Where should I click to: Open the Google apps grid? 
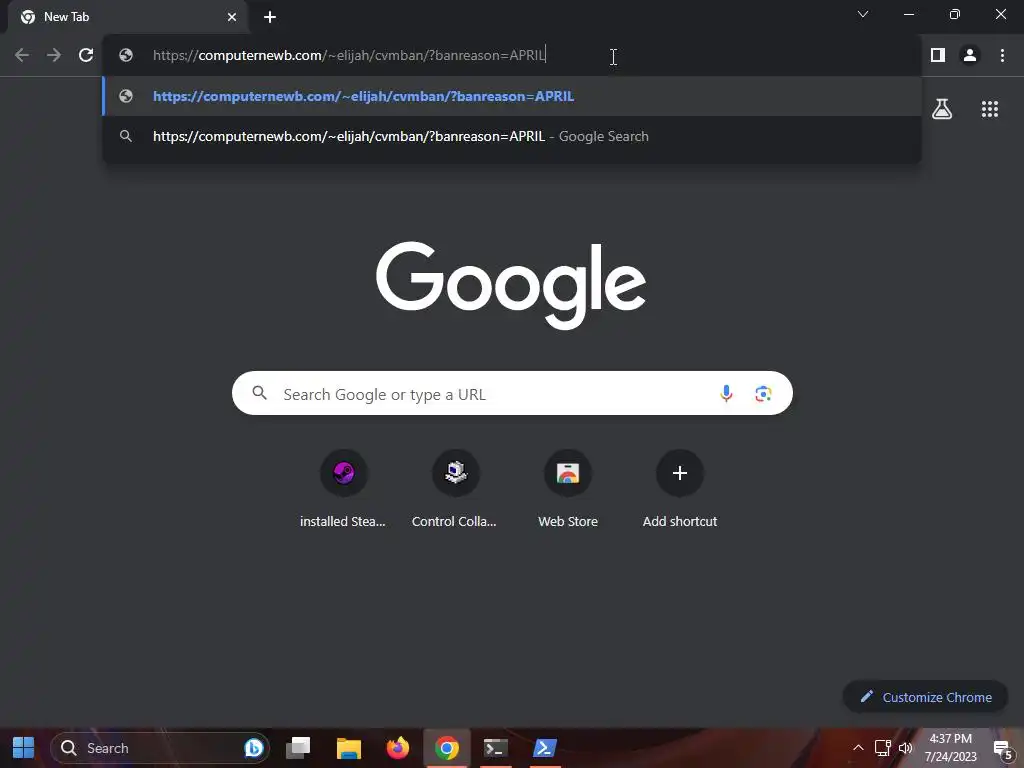point(989,109)
